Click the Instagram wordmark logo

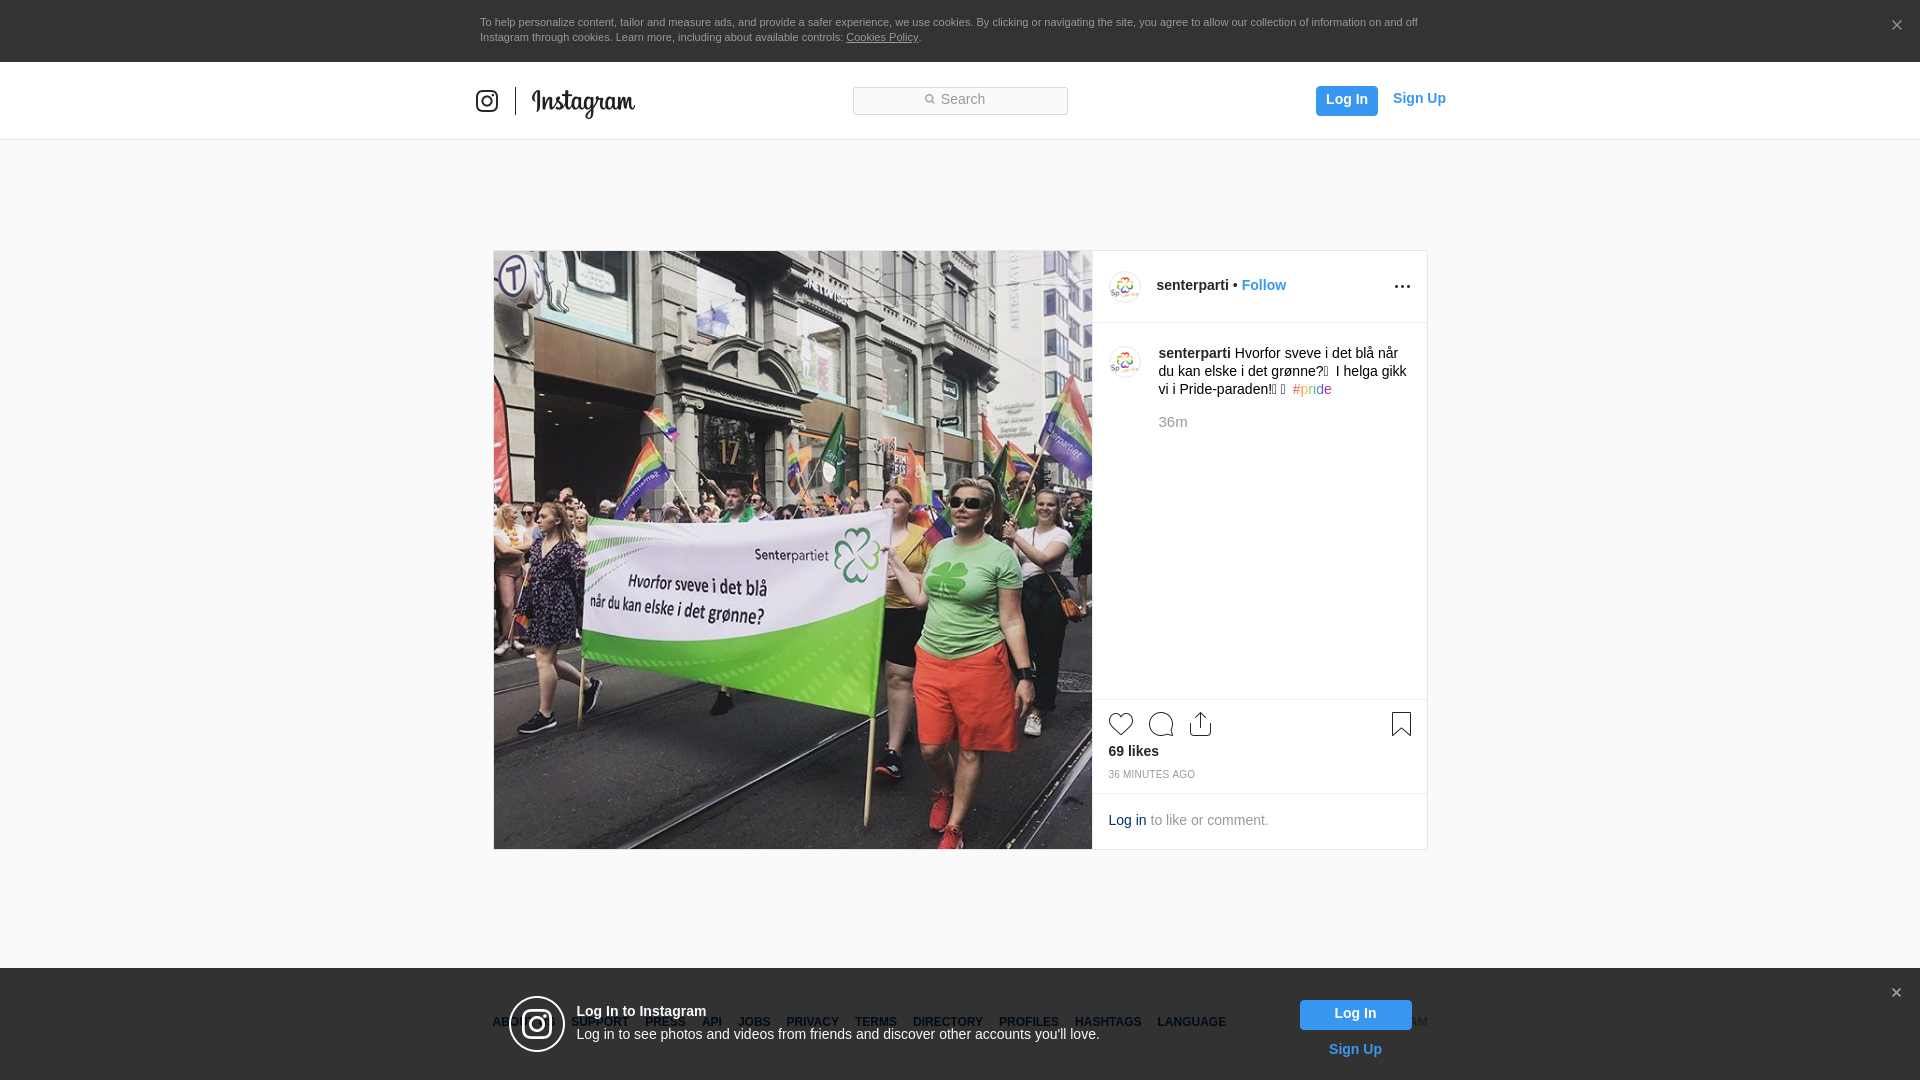[583, 102]
